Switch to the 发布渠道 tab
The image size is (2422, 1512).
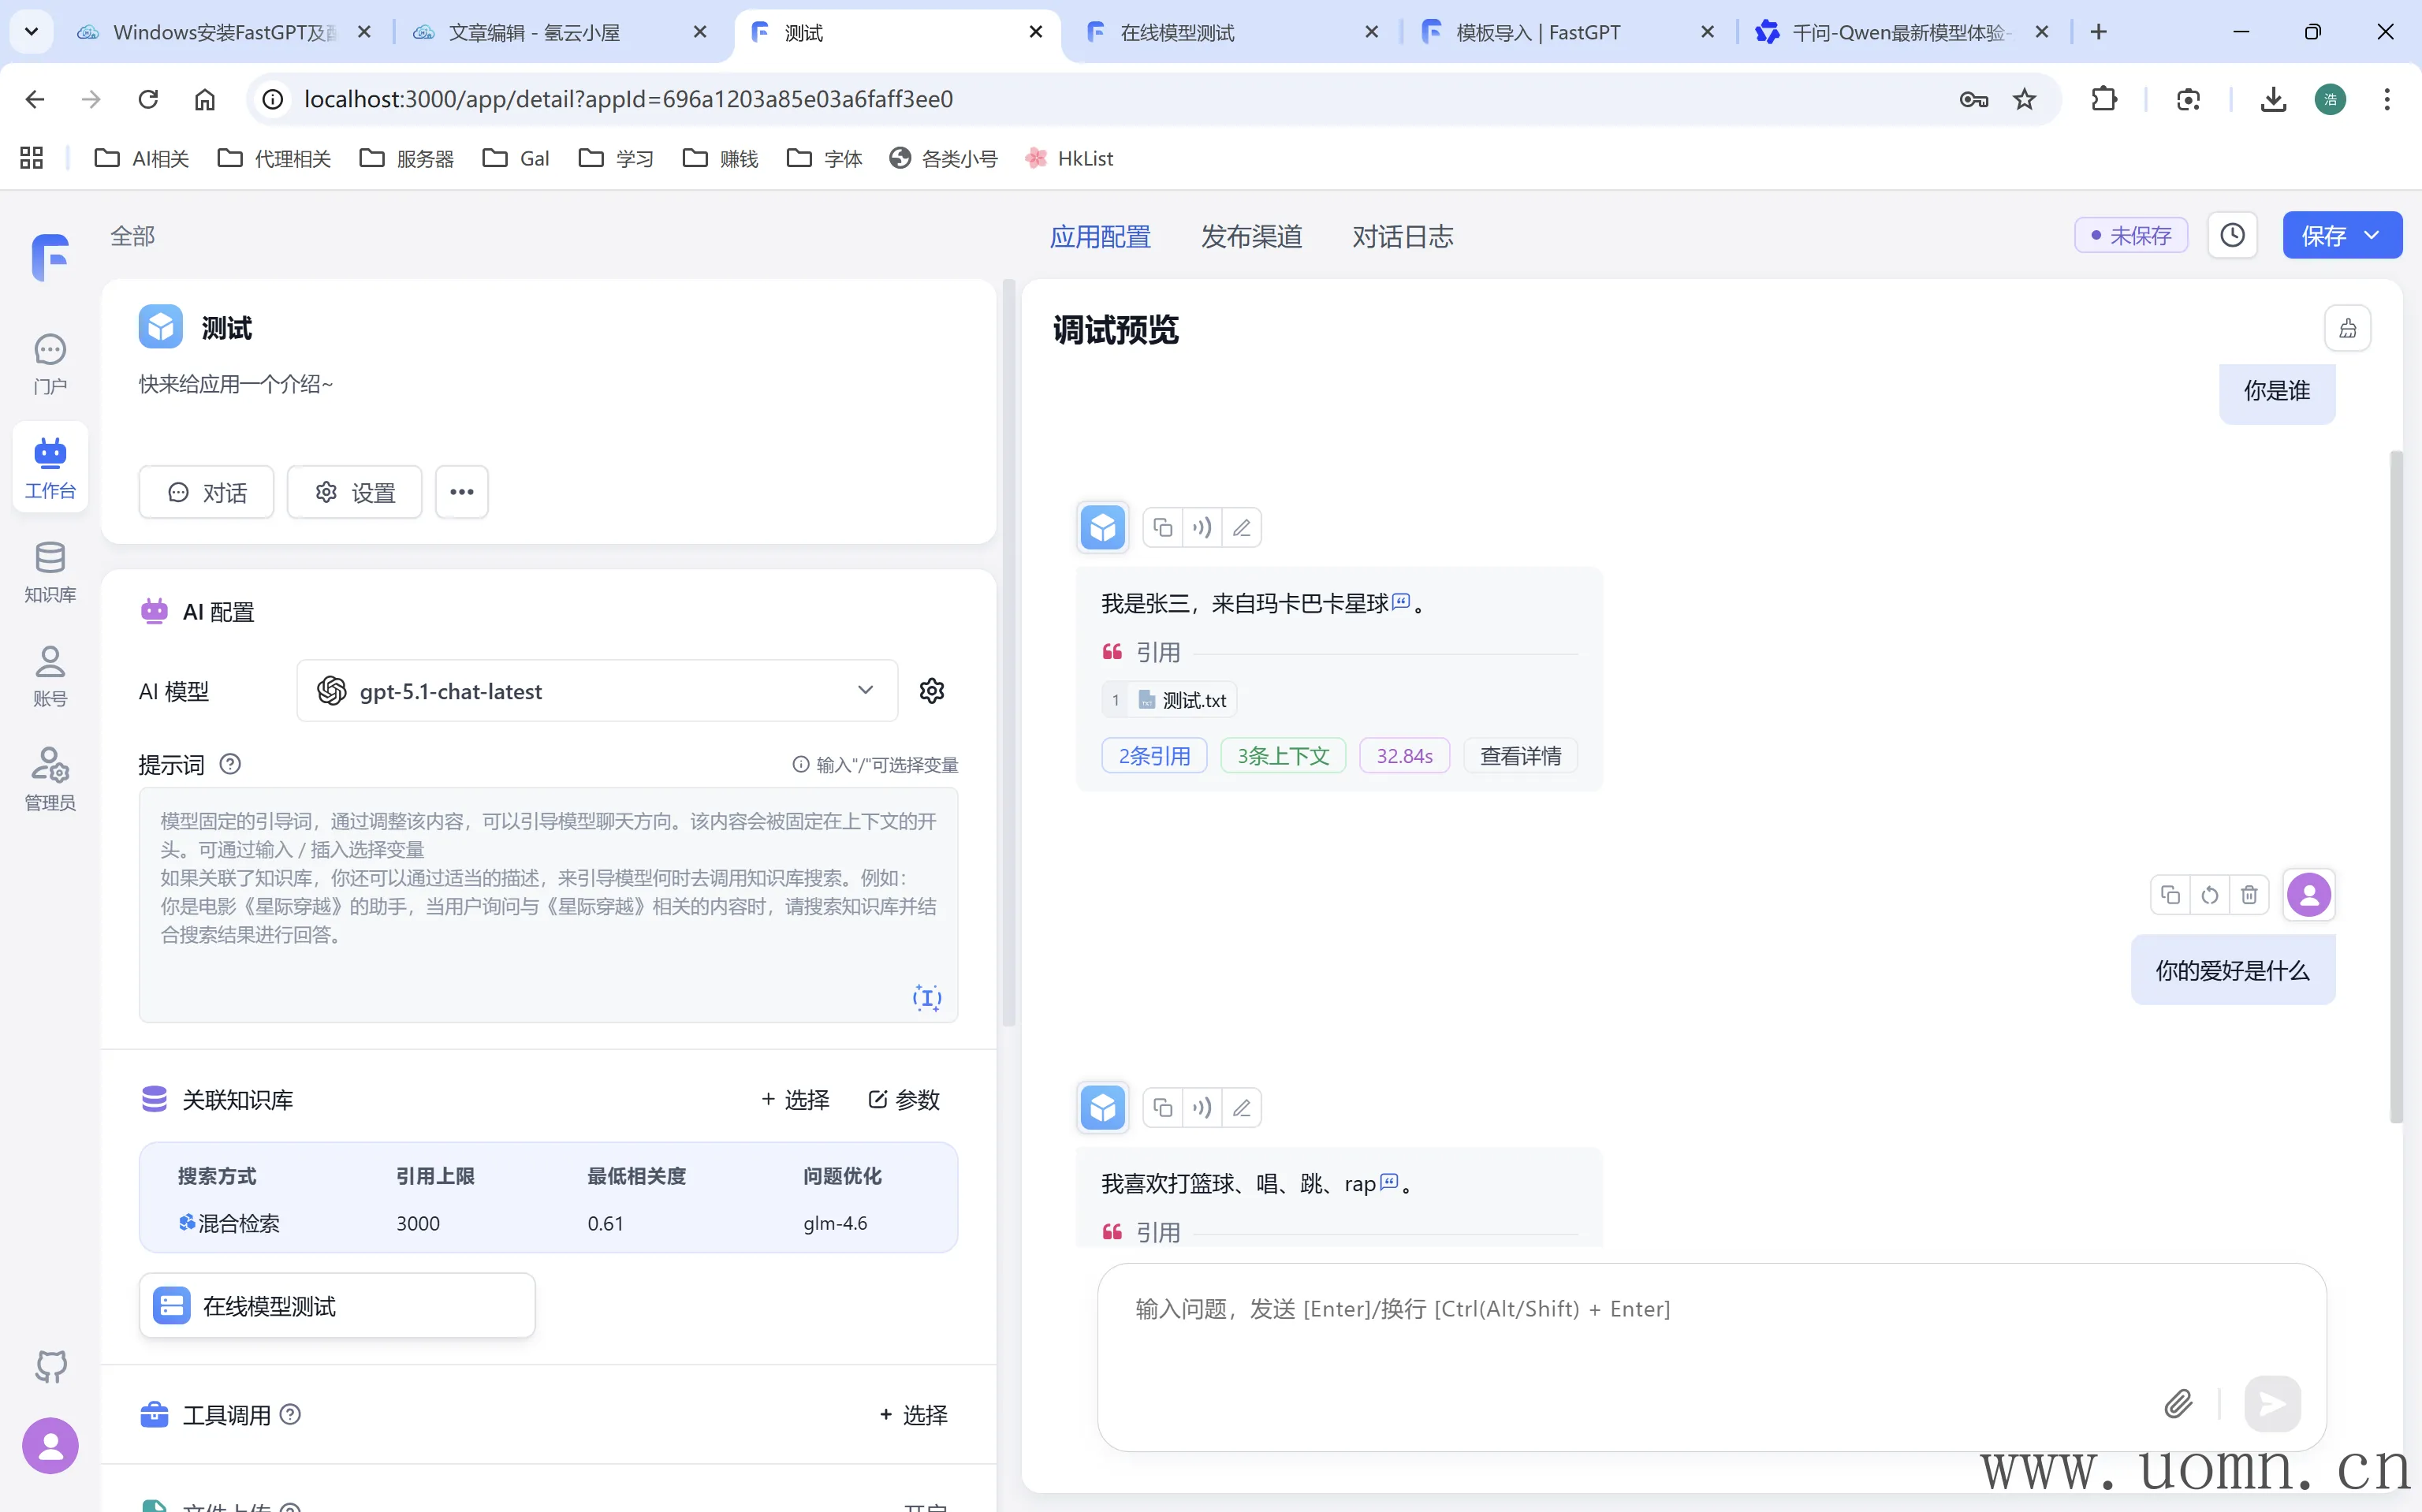click(1251, 237)
